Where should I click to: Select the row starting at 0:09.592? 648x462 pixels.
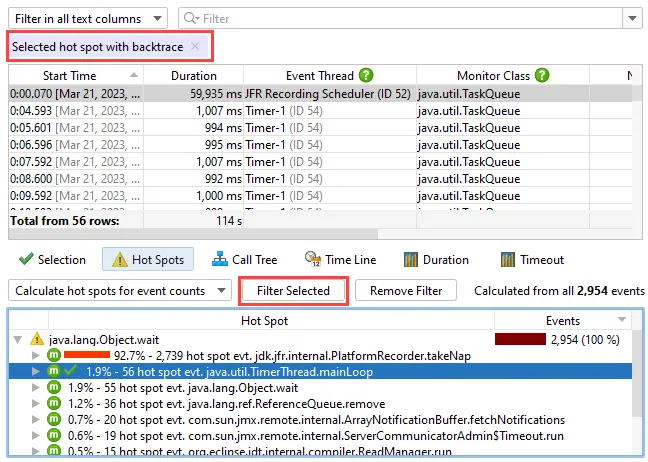tap(320, 195)
